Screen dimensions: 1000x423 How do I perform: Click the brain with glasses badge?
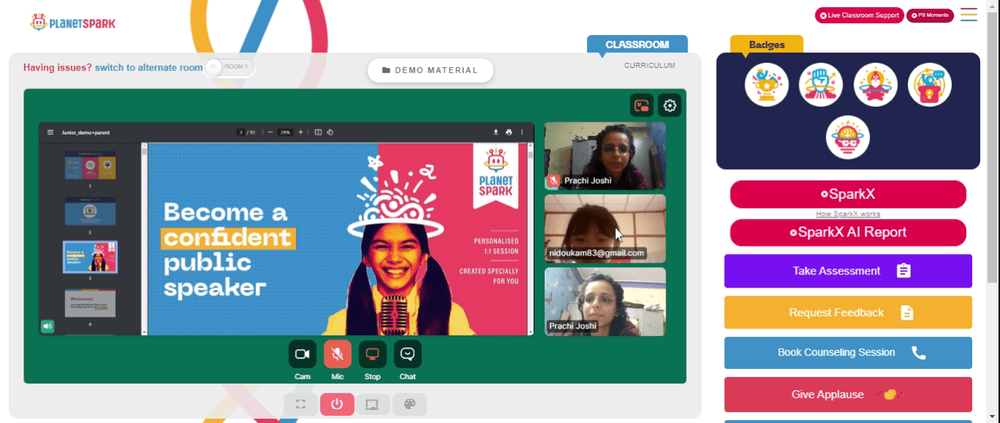coord(848,137)
